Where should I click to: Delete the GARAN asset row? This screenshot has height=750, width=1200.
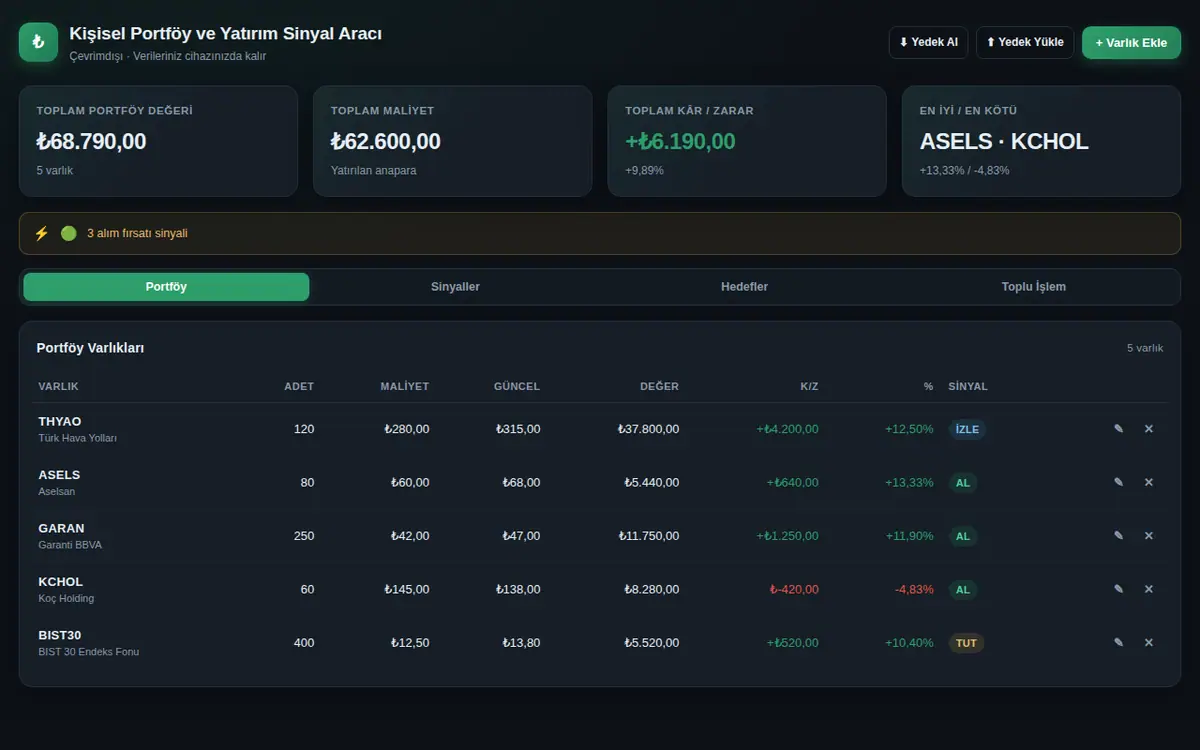point(1148,536)
